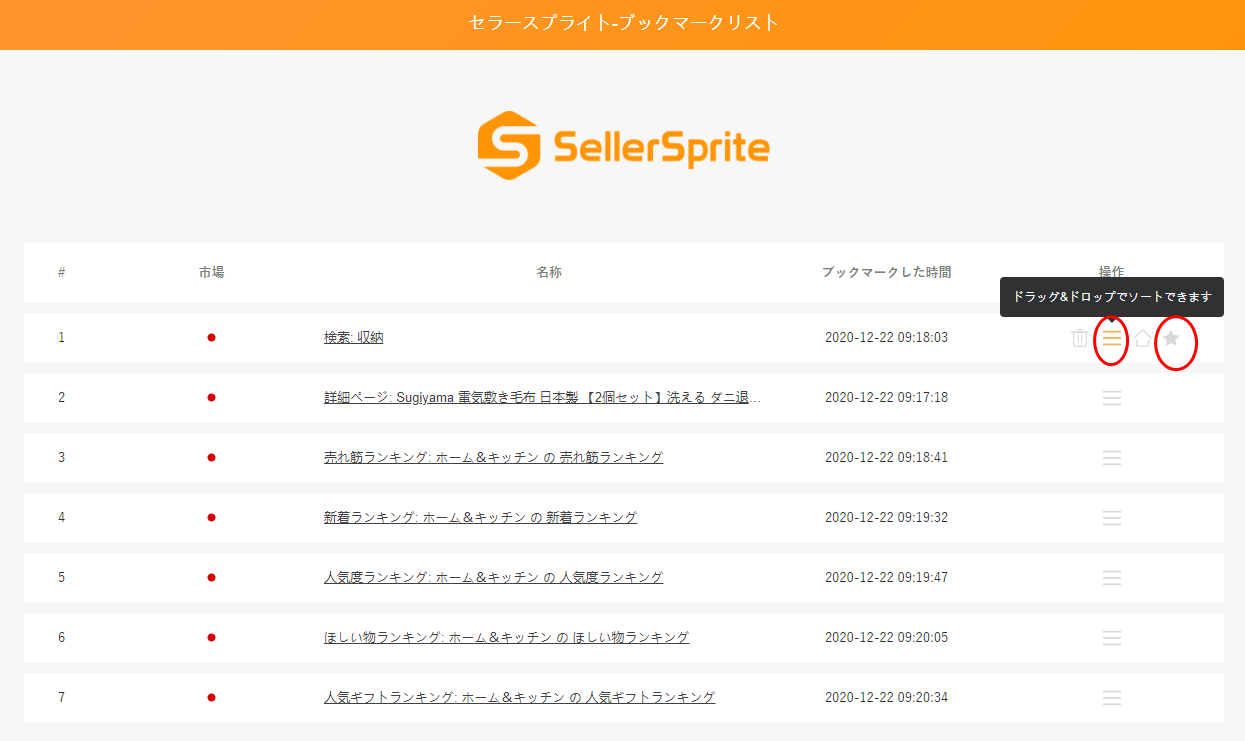Open the 売れ筋ランキング bookmark link
This screenshot has width=1245, height=741.
click(x=494, y=458)
